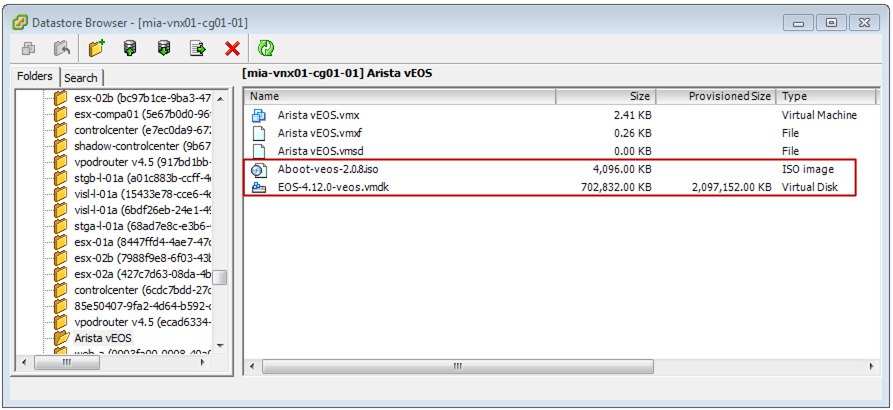Switch to the Folders tab
The height and width of the screenshot is (410, 893).
pyautogui.click(x=35, y=76)
